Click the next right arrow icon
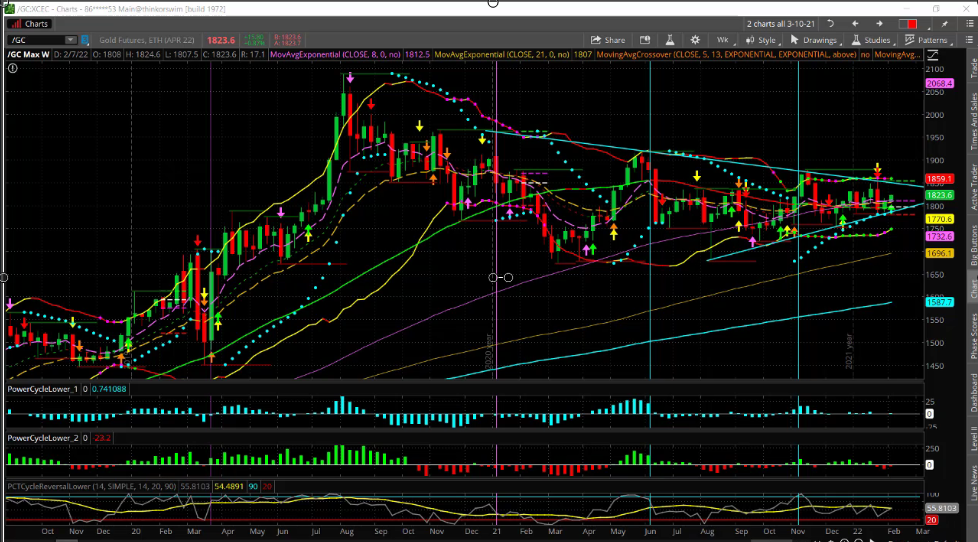Image resolution: width=978 pixels, height=542 pixels. pos(879,24)
